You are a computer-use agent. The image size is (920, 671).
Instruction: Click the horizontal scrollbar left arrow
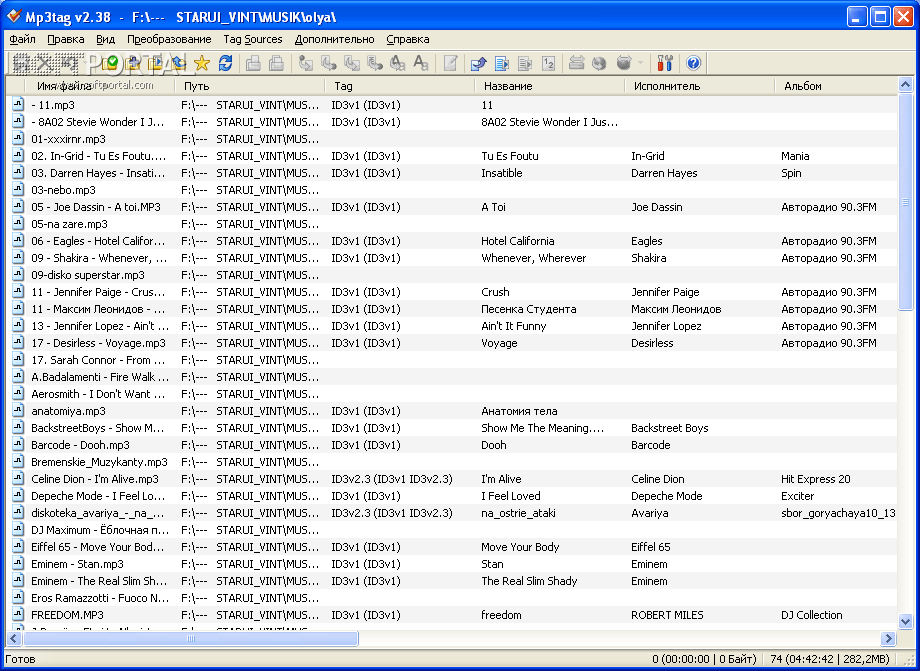tap(15, 639)
